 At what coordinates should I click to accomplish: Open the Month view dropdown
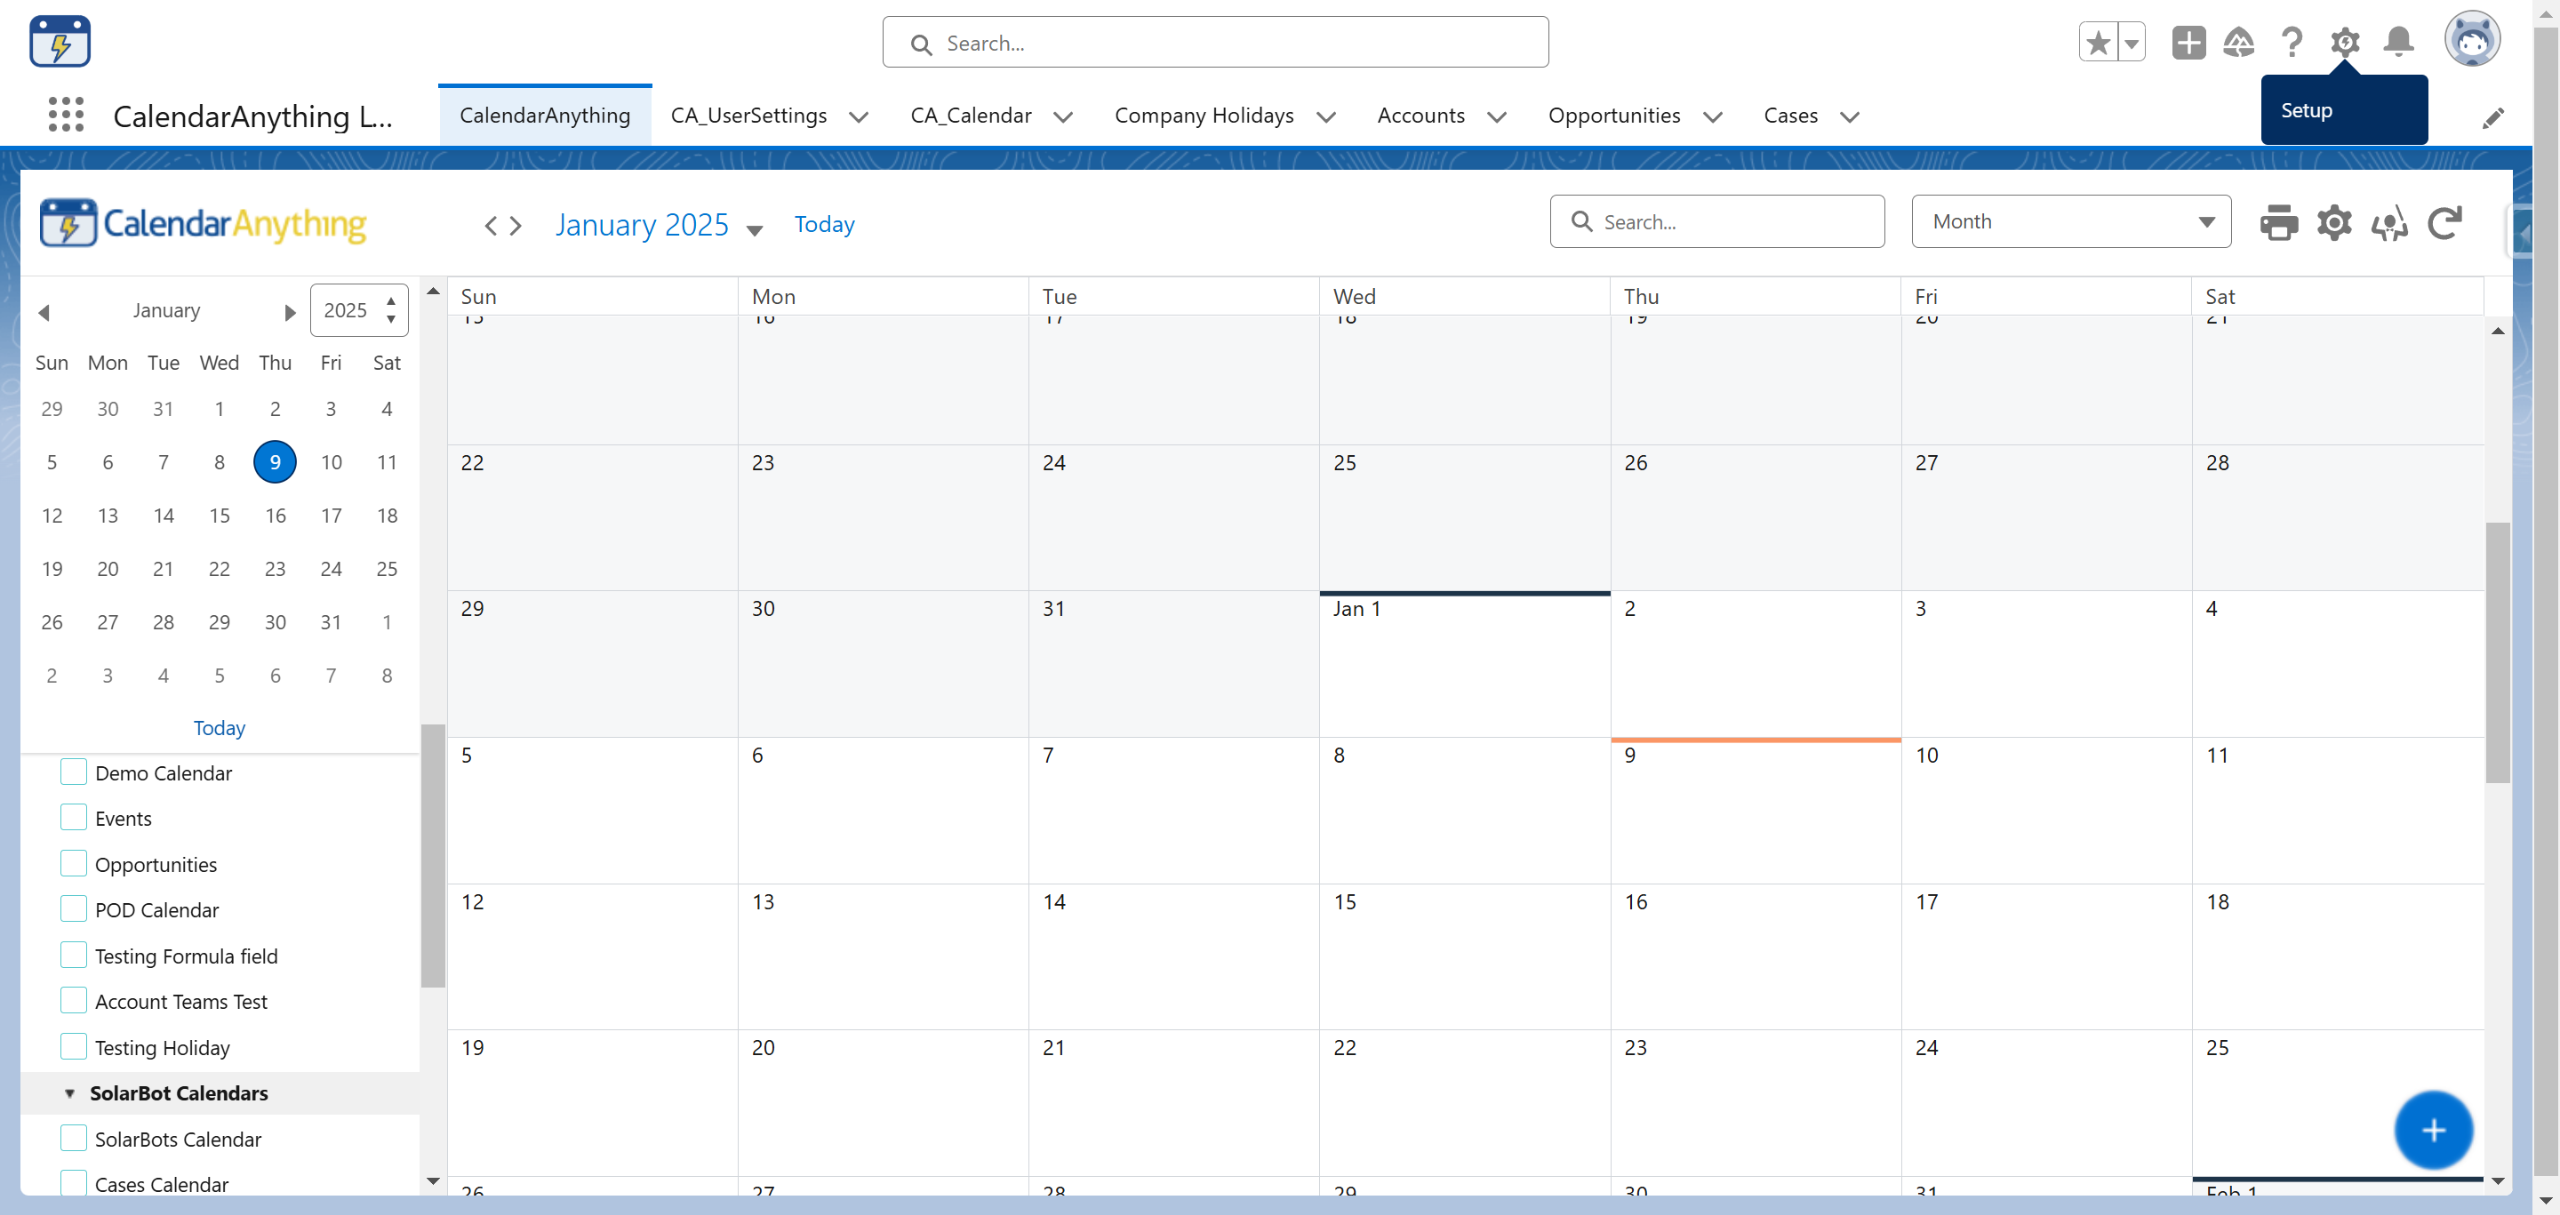coord(2070,222)
